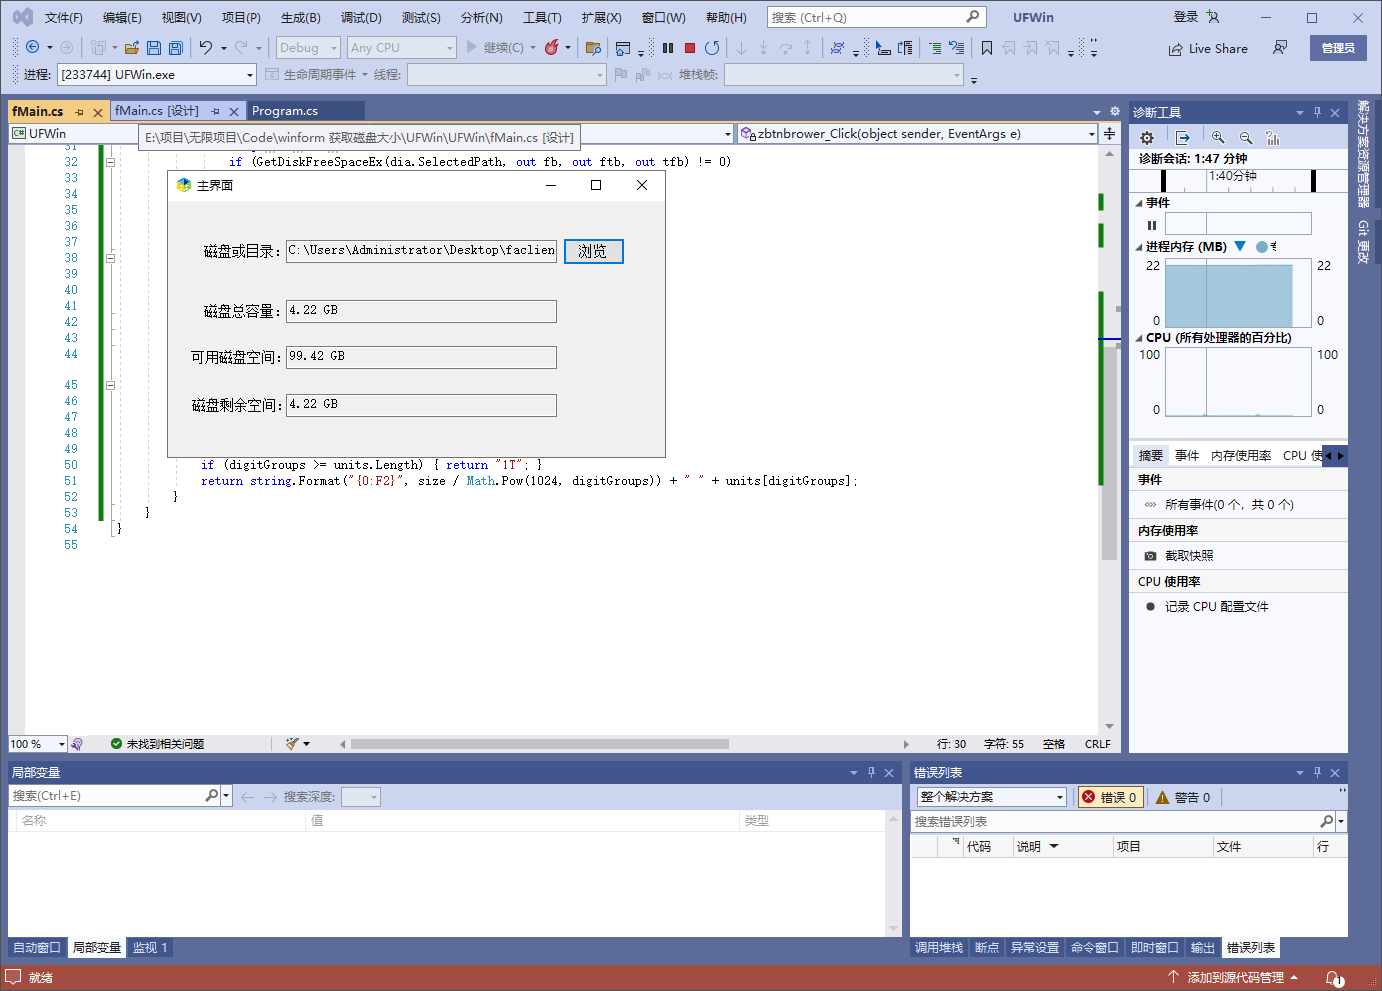Open the 调试(D) menu
This screenshot has width=1382, height=991.
[361, 17]
